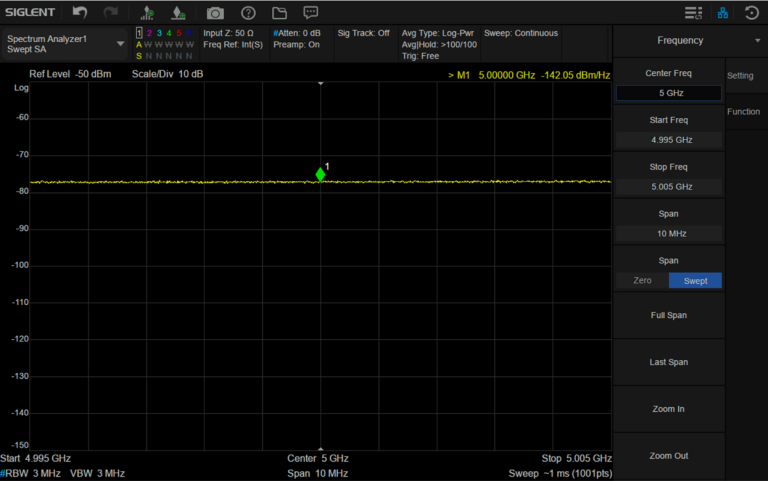Open the menu list settings icon
Image resolution: width=768 pixels, height=481 pixels.
(x=693, y=13)
